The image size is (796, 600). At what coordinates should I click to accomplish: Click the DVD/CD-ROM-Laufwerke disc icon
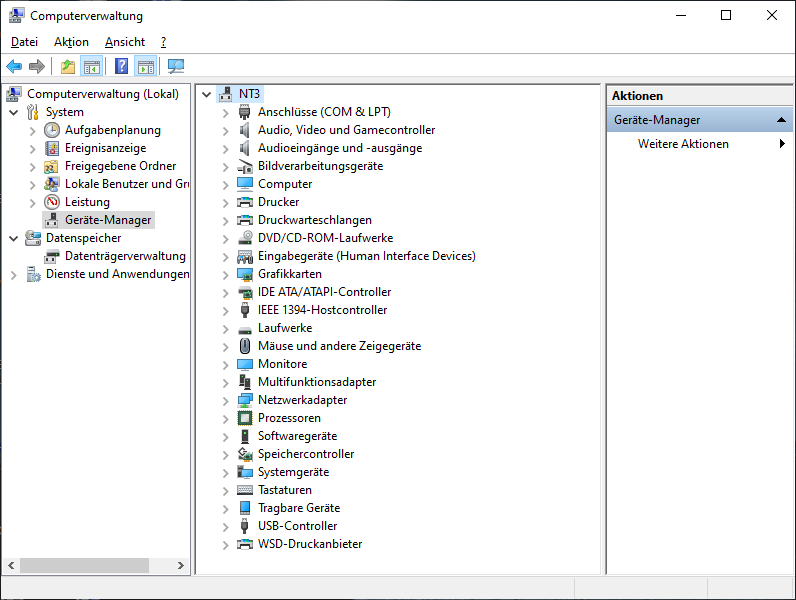245,238
